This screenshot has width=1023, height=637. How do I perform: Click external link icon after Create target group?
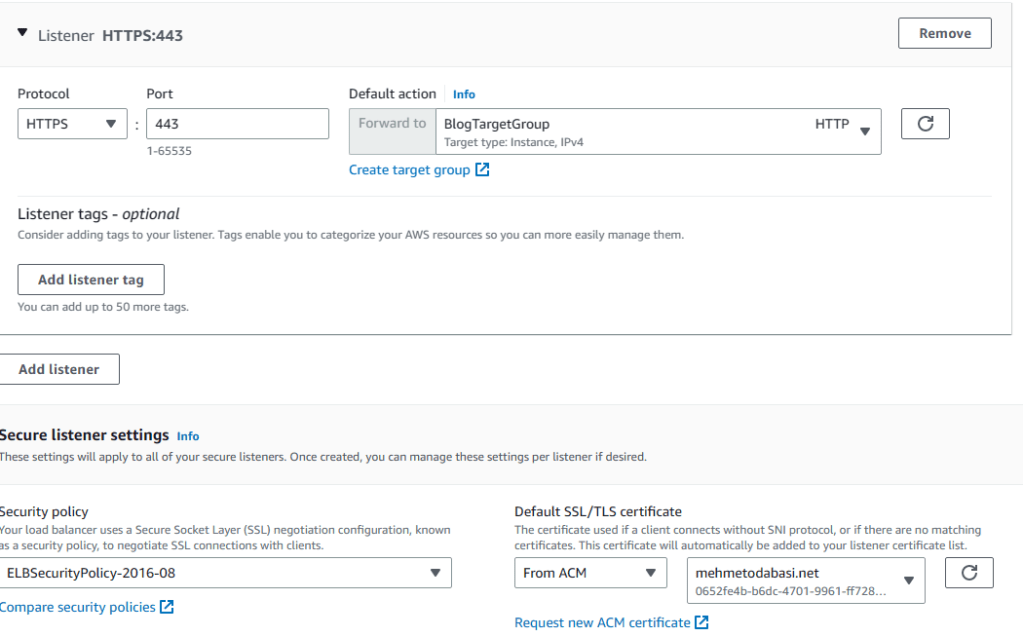[482, 170]
